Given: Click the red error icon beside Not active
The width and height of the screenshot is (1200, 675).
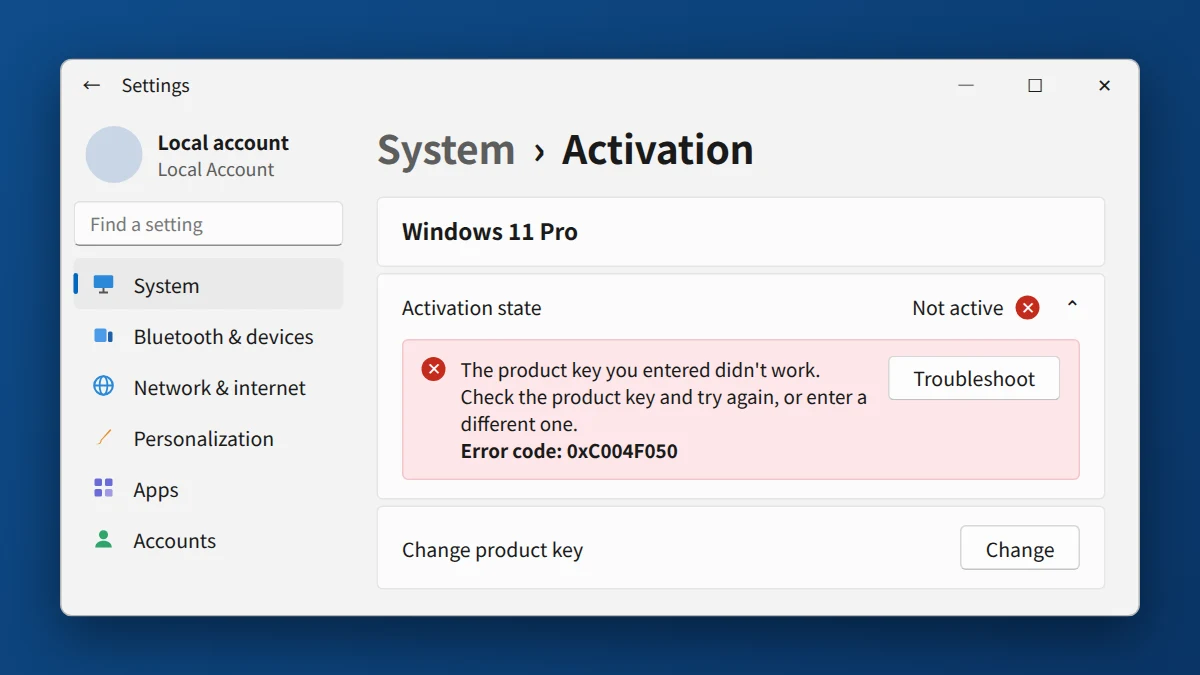Looking at the screenshot, I should click(x=1027, y=308).
